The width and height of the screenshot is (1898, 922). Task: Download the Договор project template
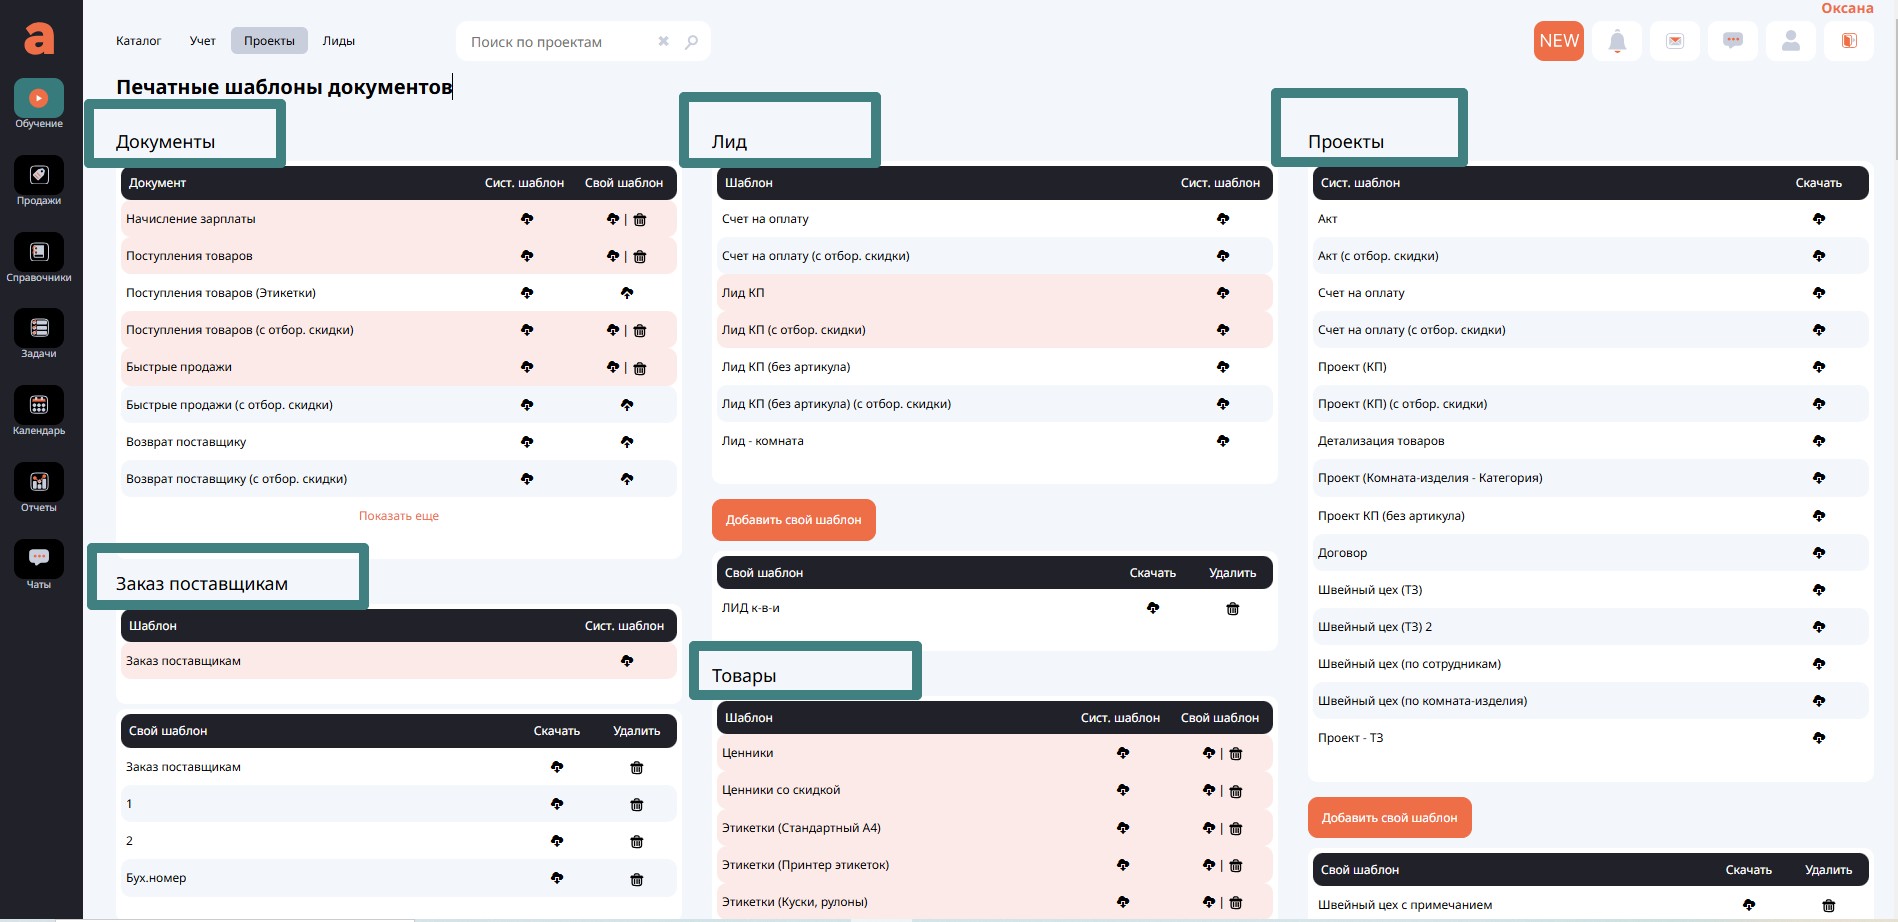tap(1819, 553)
